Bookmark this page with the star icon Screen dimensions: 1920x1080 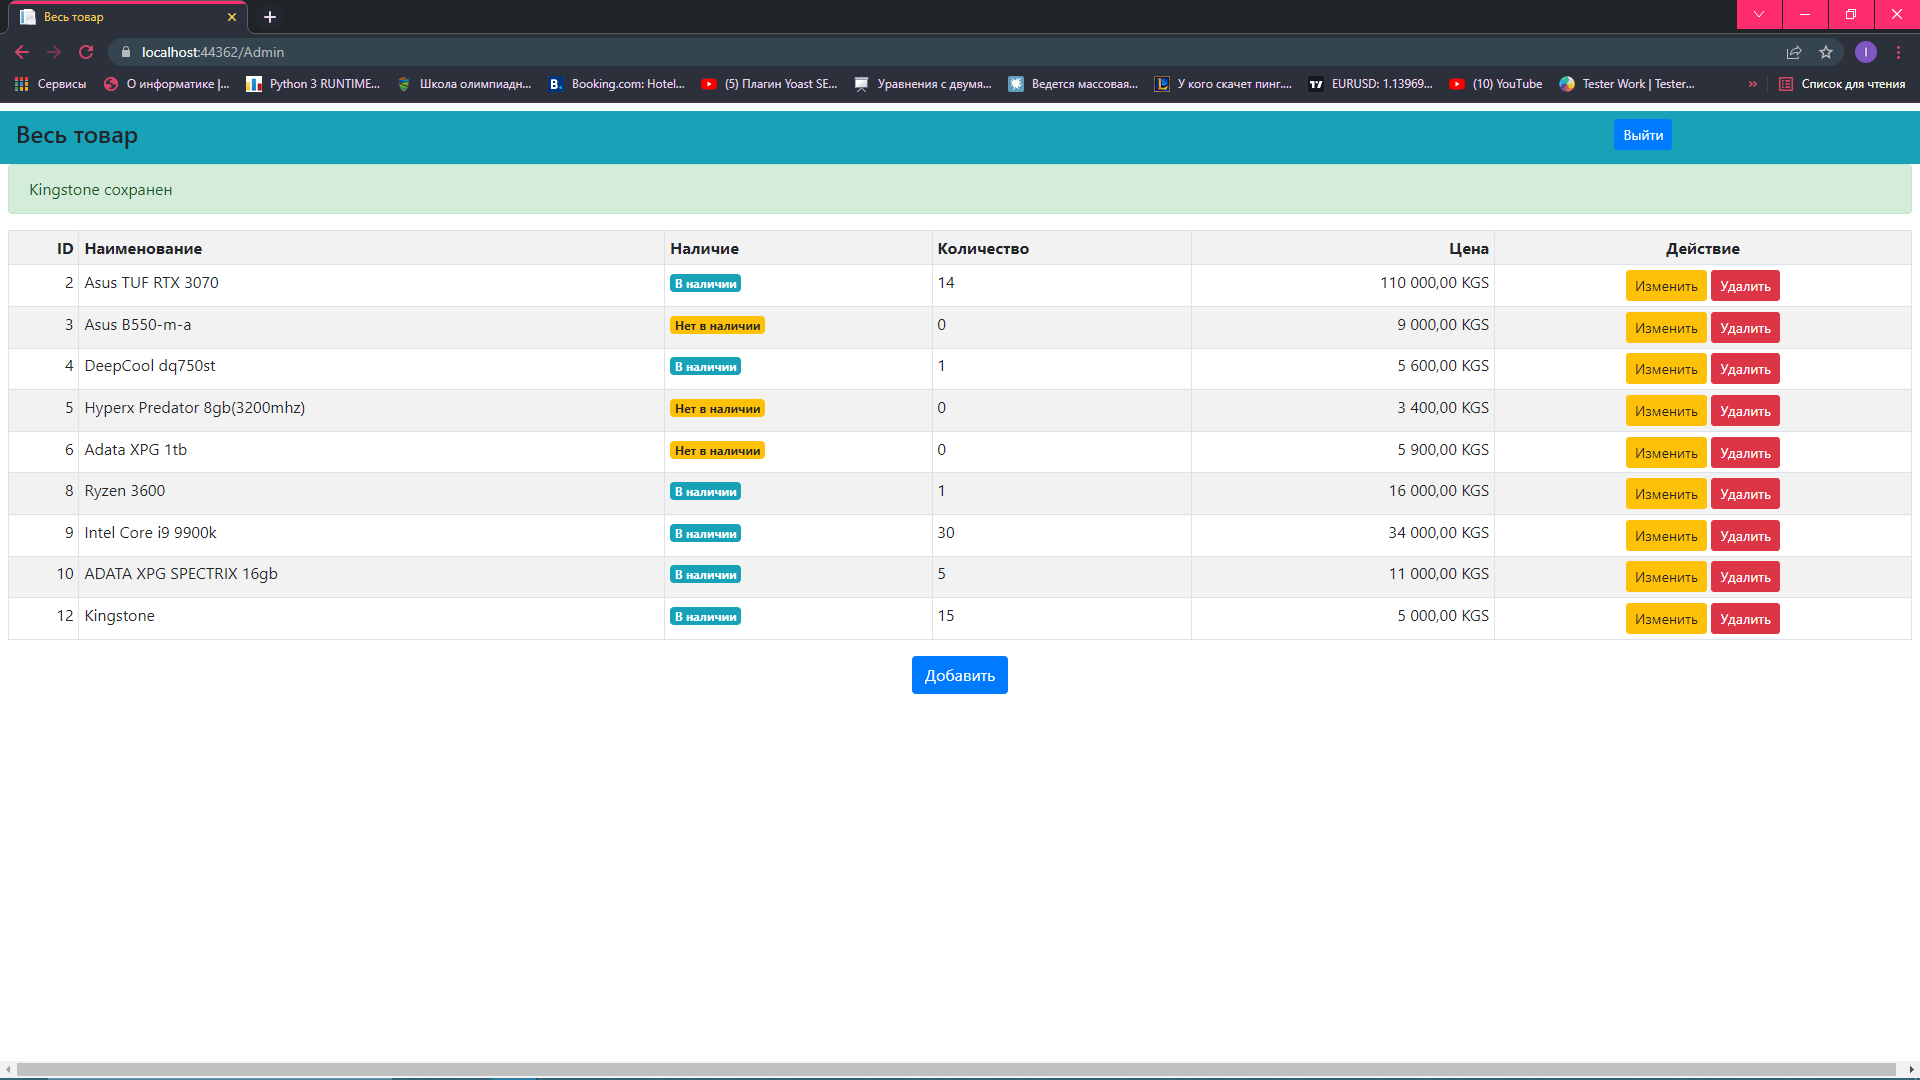click(1826, 52)
